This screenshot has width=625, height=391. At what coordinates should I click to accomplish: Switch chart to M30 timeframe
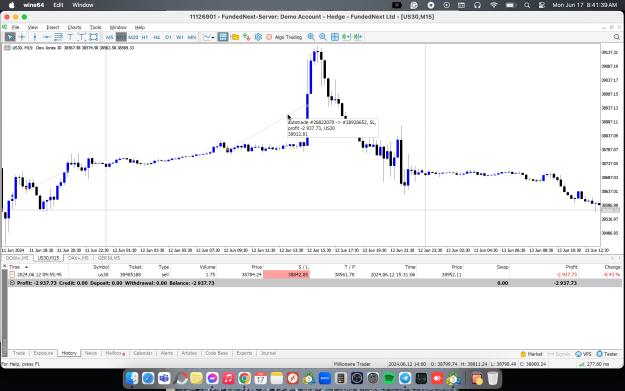(x=133, y=37)
